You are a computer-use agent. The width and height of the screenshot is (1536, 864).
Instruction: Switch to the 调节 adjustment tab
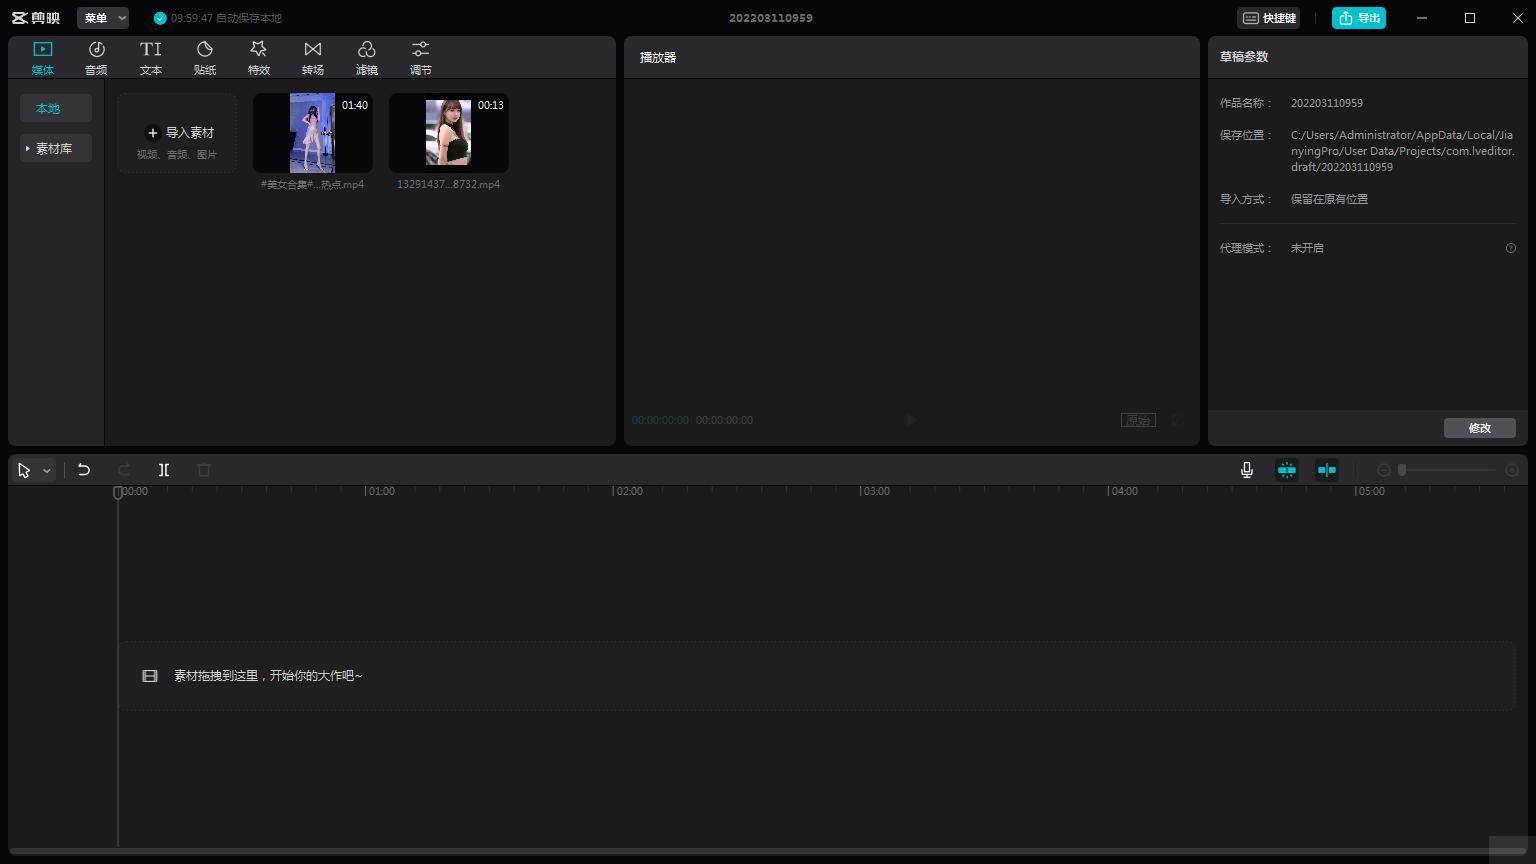[x=421, y=58]
